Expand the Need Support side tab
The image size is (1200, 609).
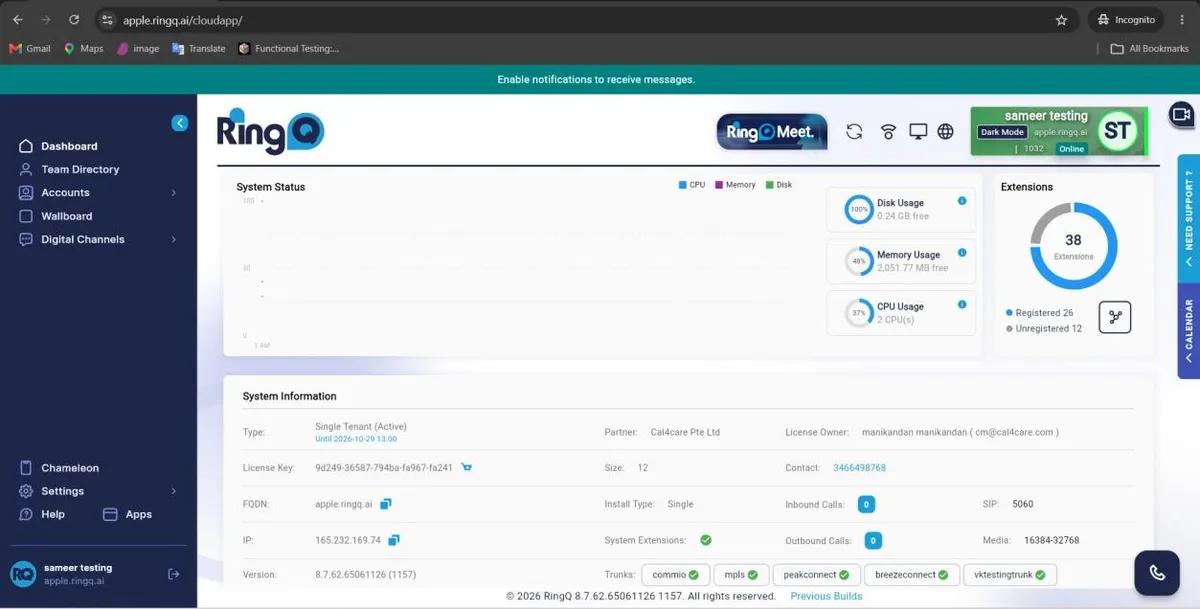pos(1189,217)
